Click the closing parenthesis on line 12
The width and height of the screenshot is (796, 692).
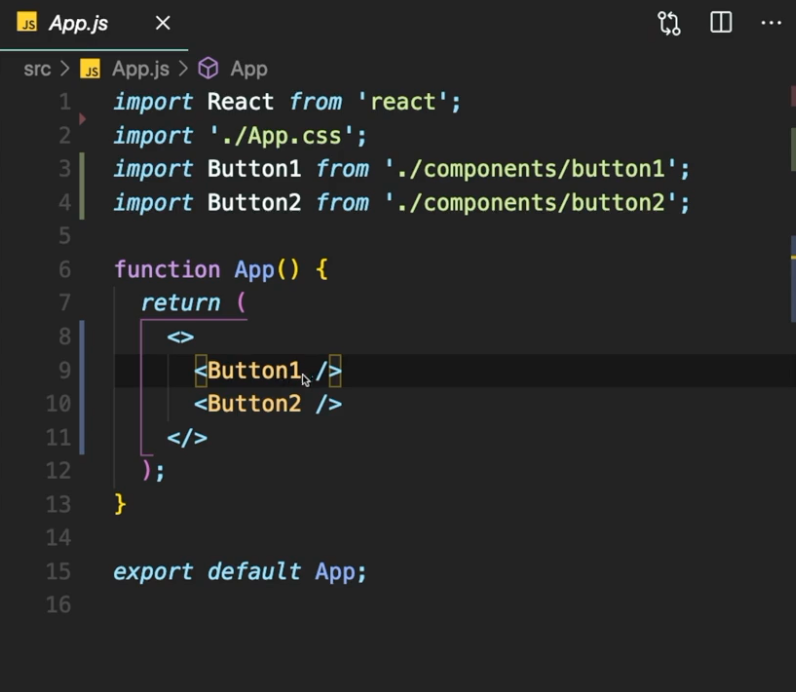coord(146,471)
